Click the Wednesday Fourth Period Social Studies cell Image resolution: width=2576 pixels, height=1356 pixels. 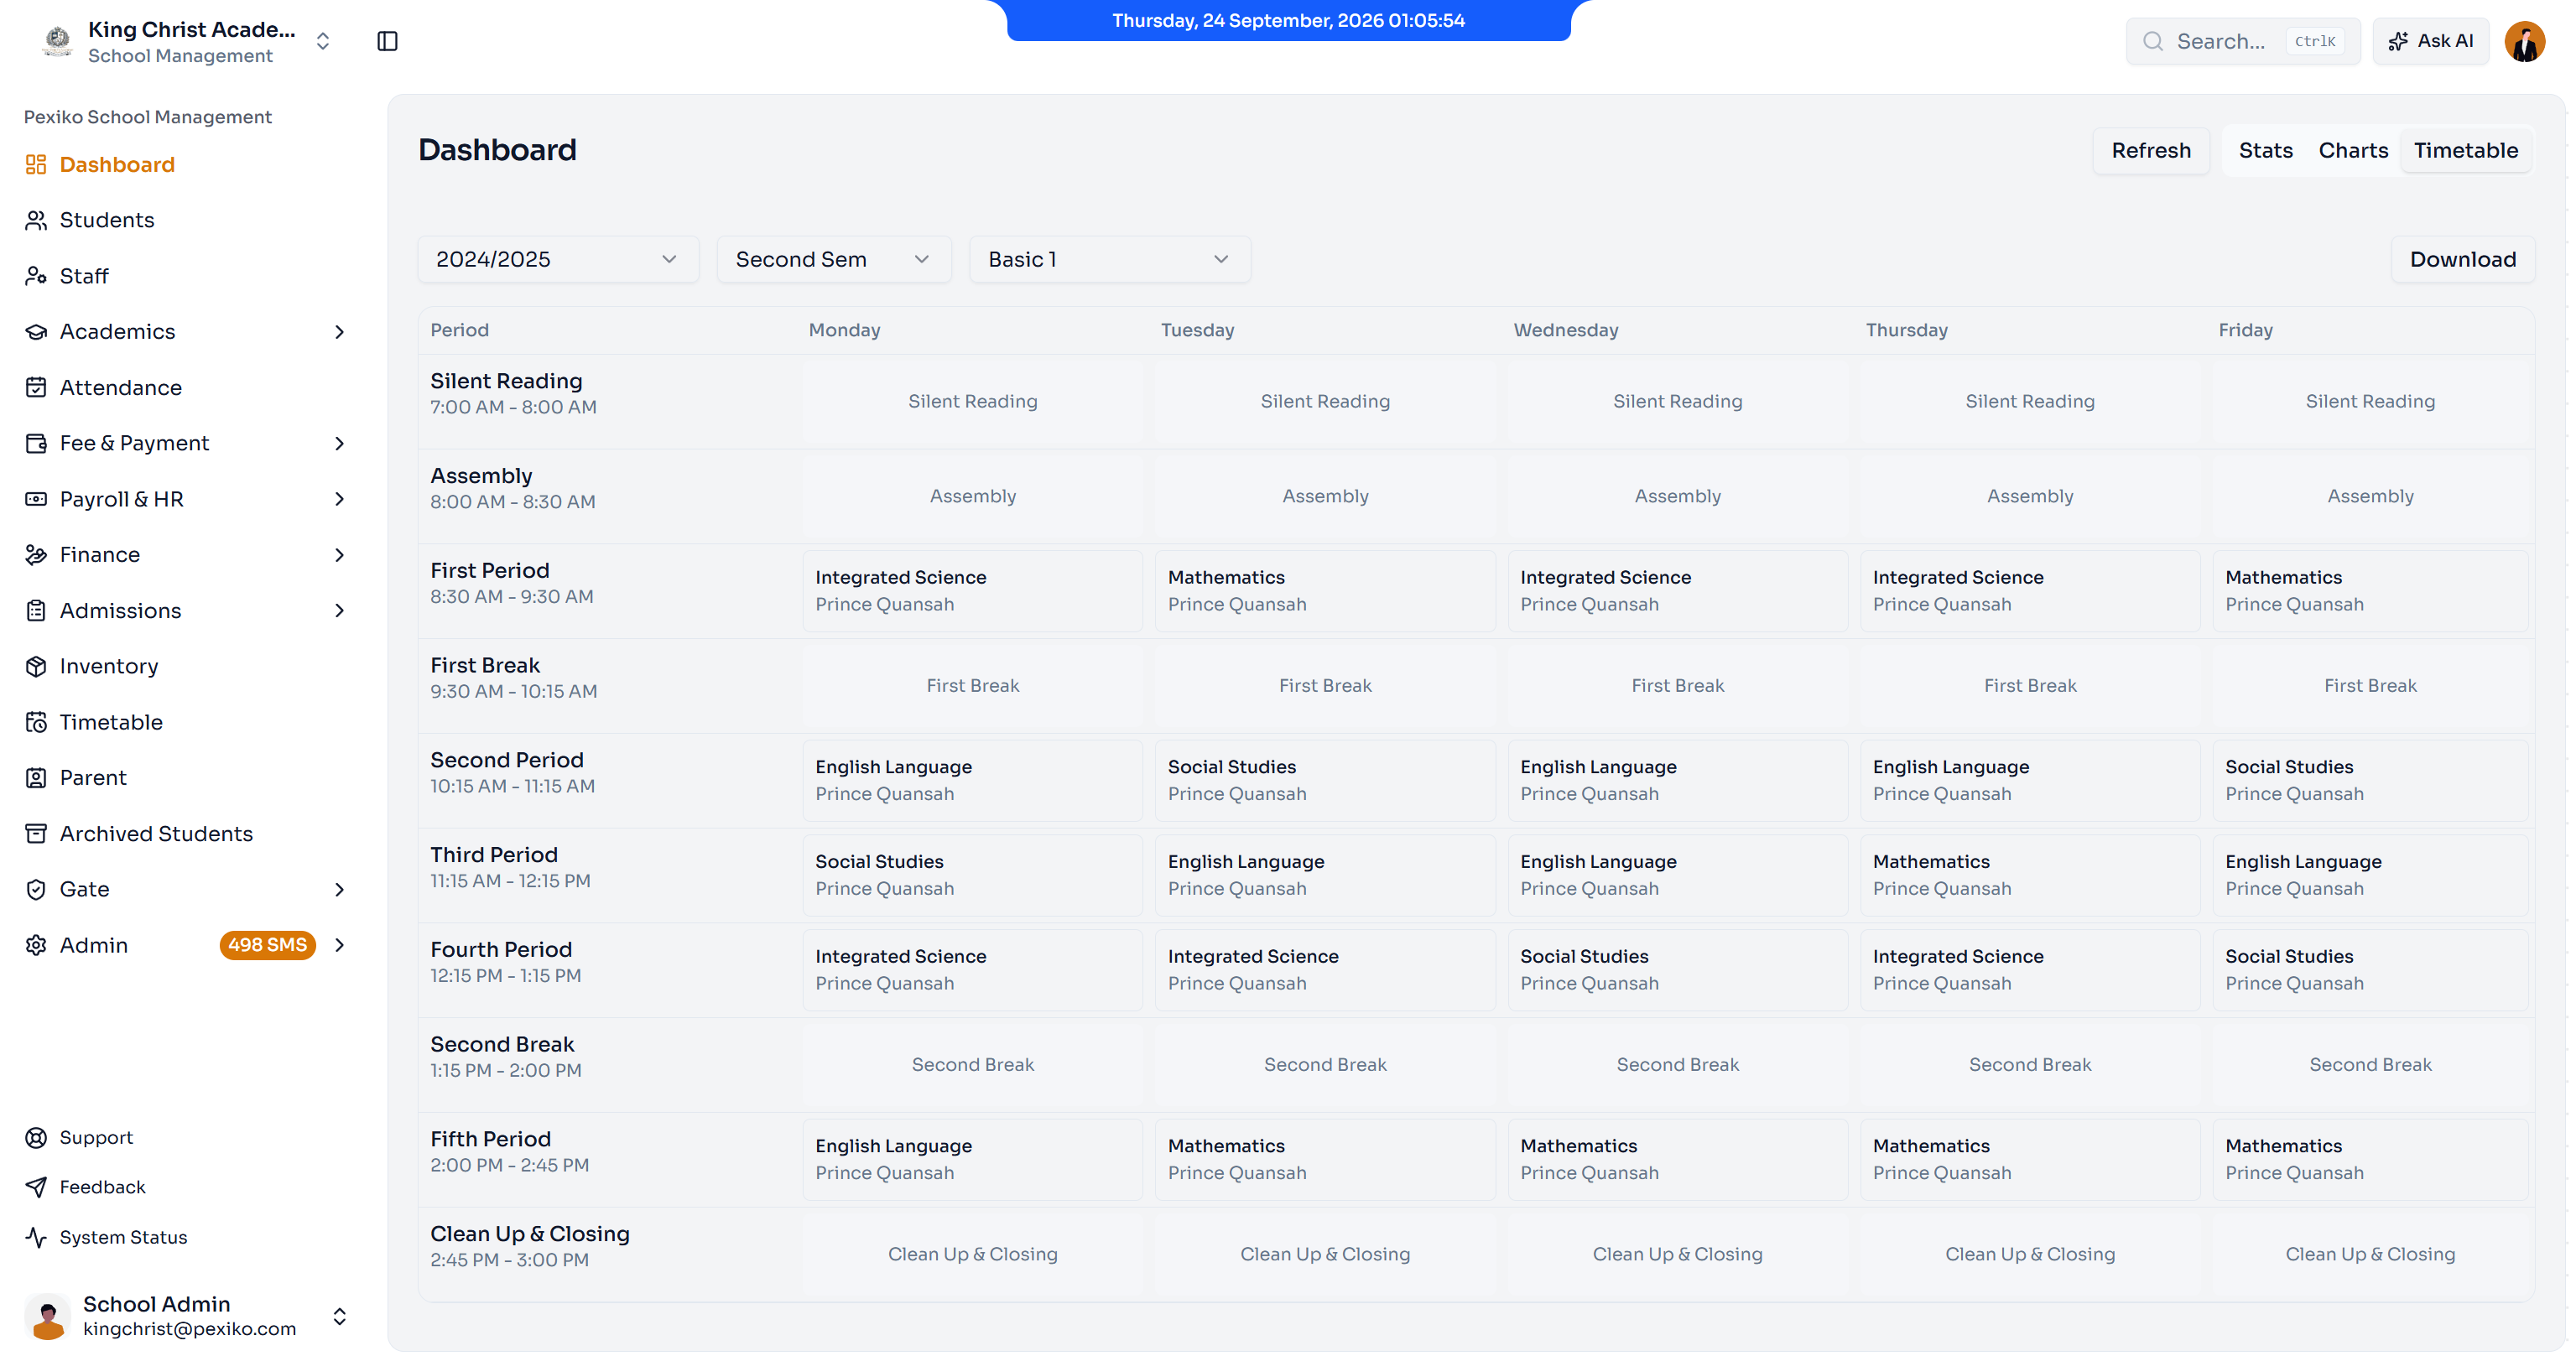[x=1677, y=970]
